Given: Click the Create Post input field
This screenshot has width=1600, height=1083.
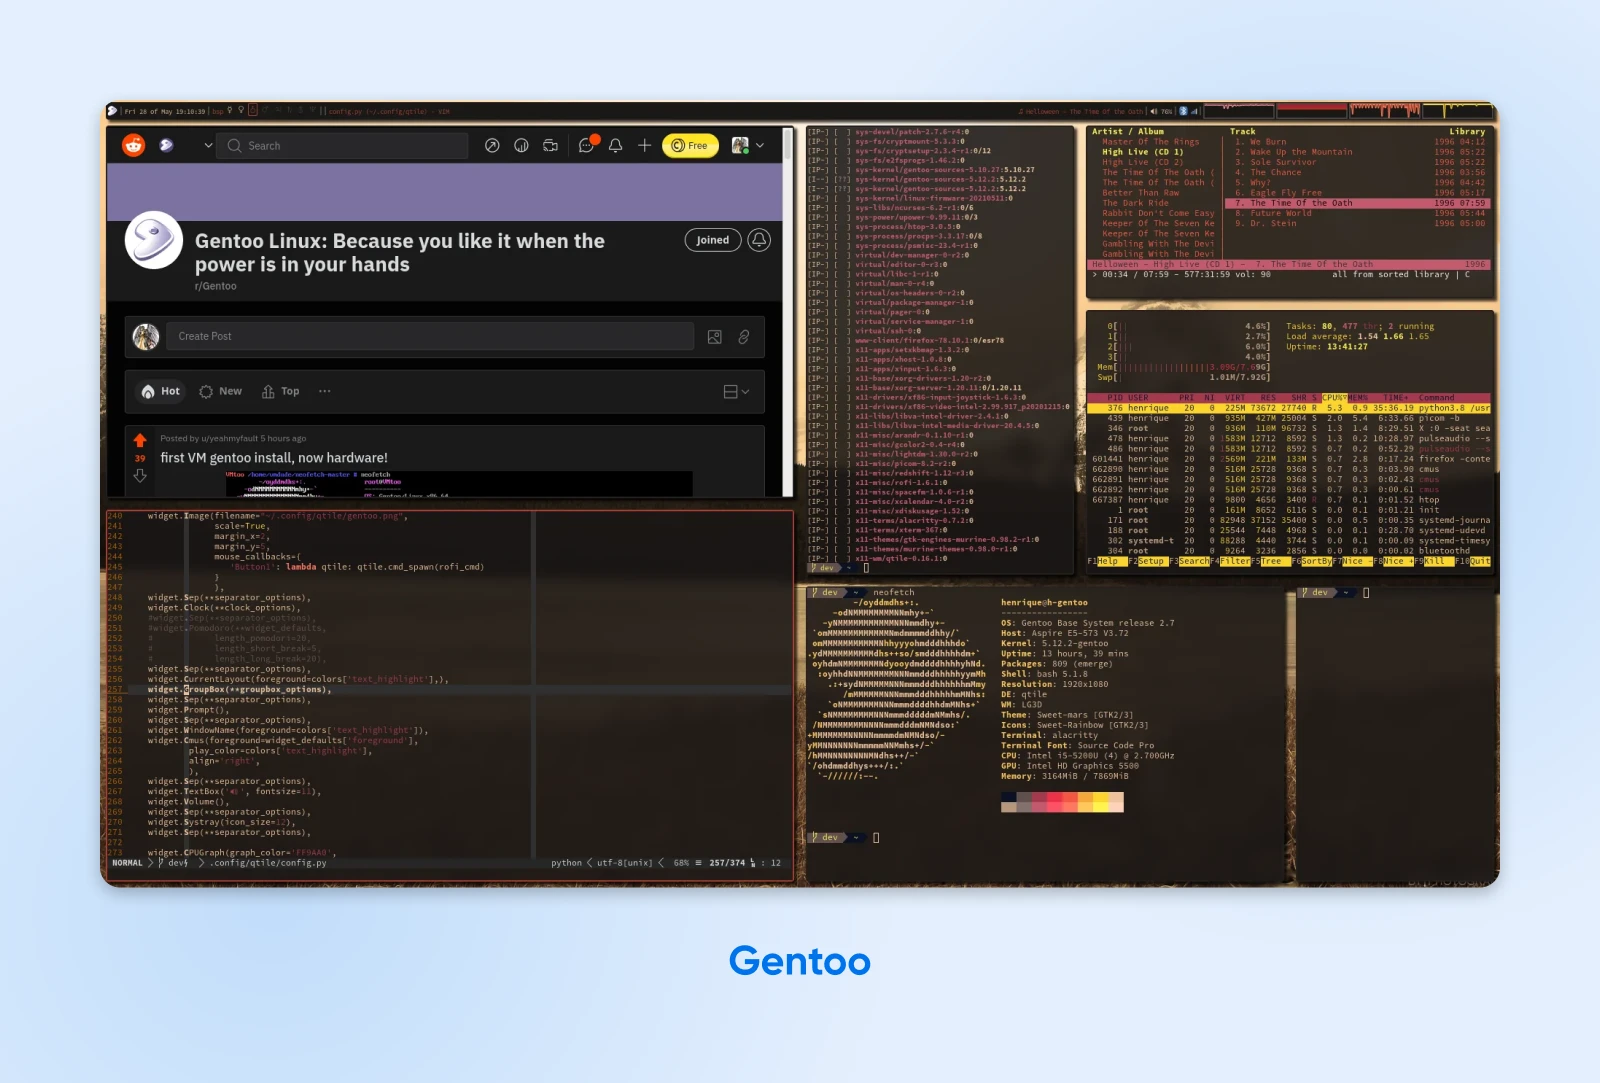Looking at the screenshot, I should pos(430,336).
